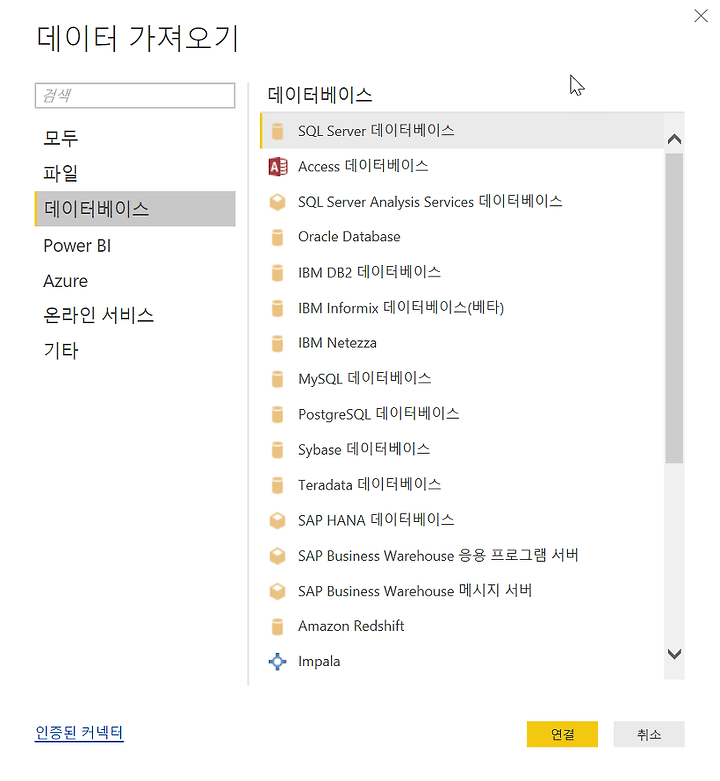
Task: Open the 기타 category
Action: point(135,351)
